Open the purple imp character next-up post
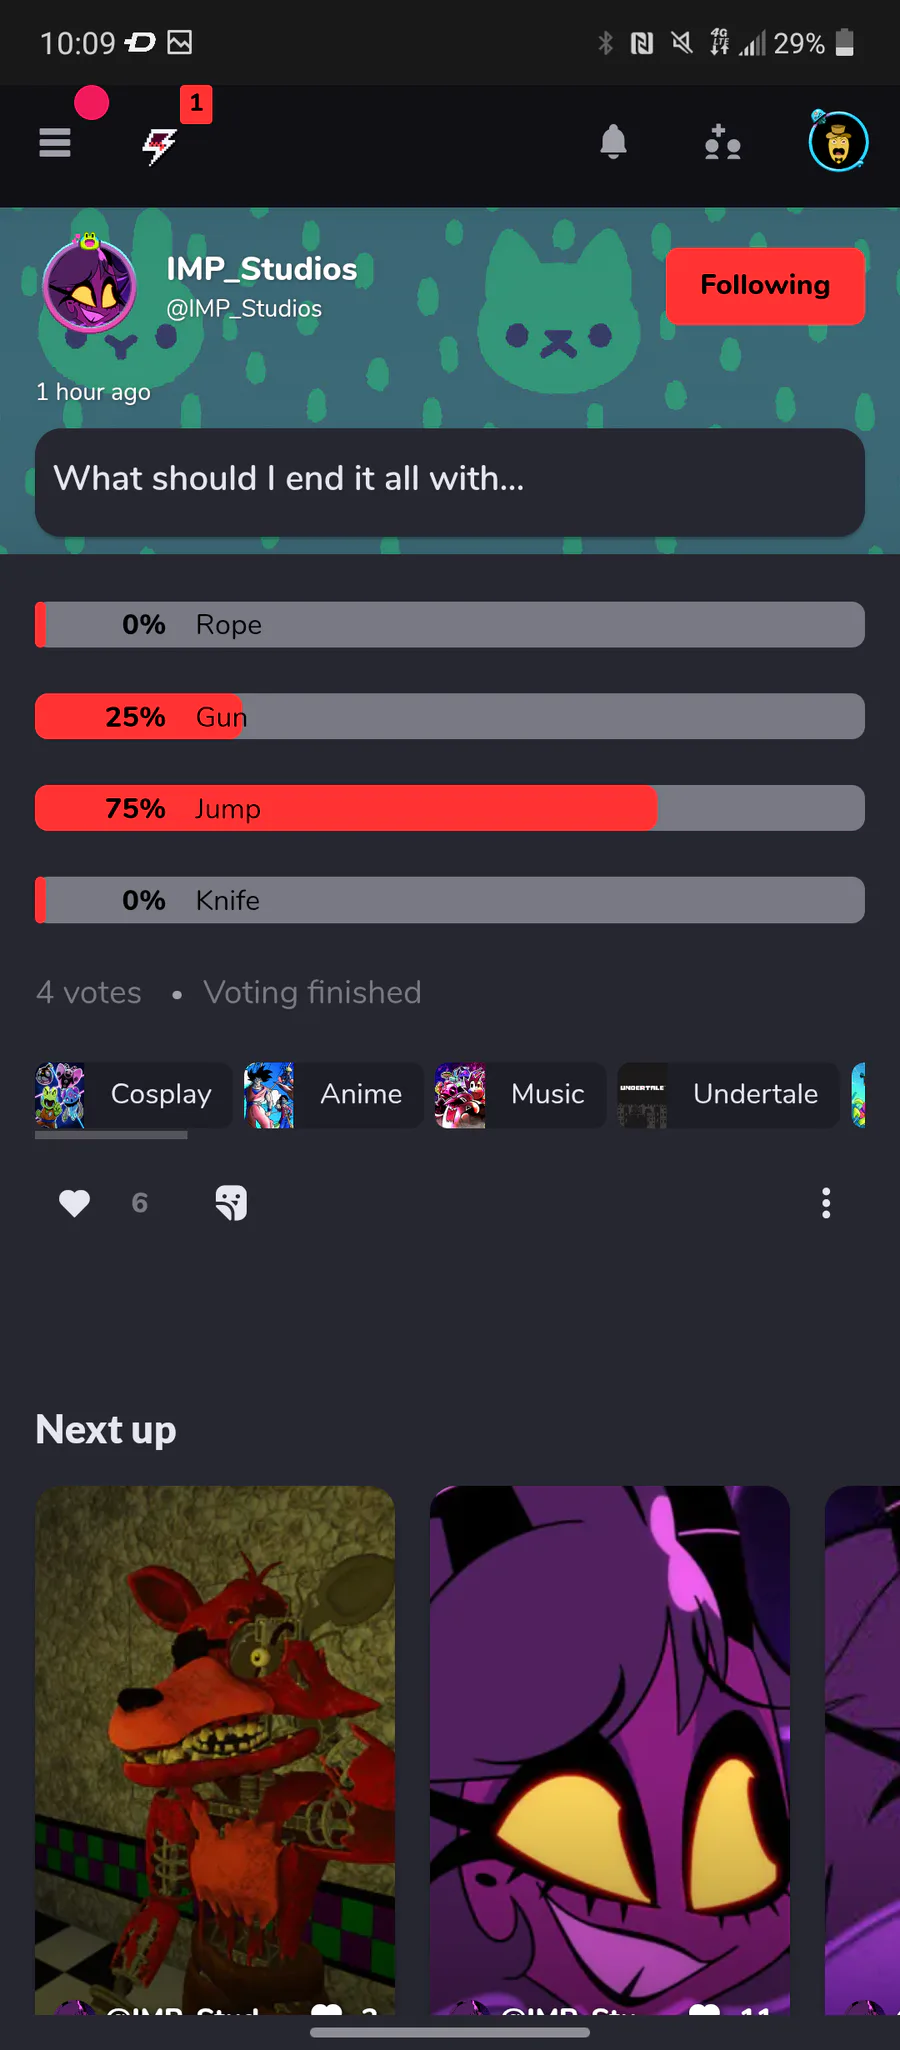This screenshot has width=900, height=2050. 610,1750
